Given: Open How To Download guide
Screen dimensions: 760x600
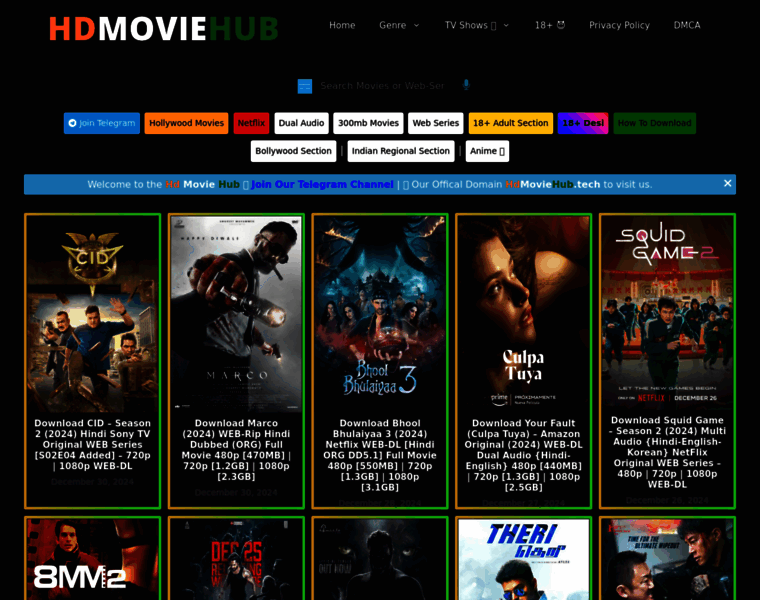Looking at the screenshot, I should pyautogui.click(x=654, y=123).
